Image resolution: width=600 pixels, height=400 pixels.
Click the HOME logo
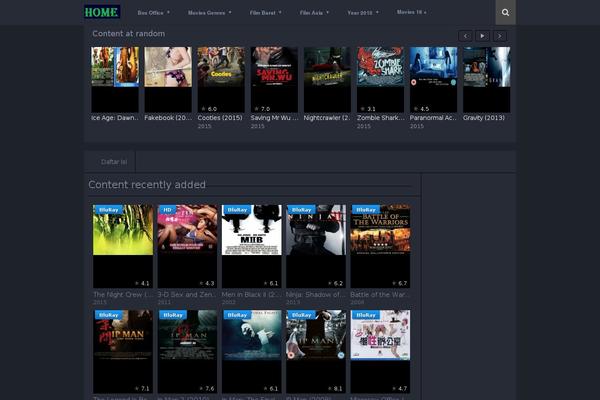102,12
